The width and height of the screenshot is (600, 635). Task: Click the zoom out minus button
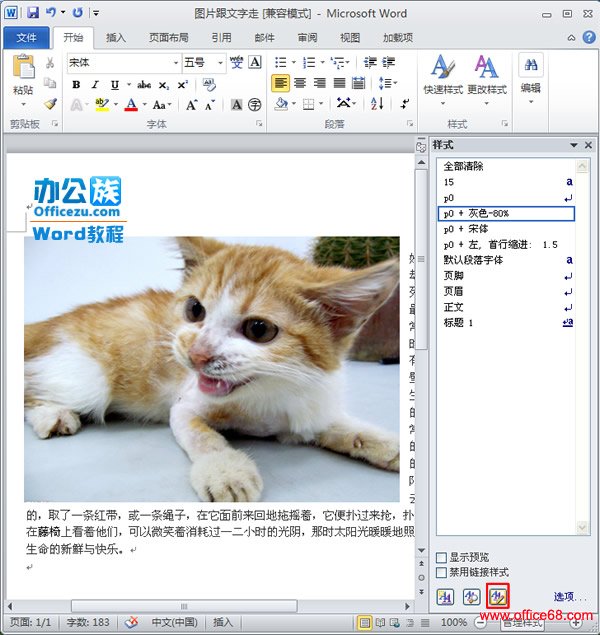coord(480,622)
